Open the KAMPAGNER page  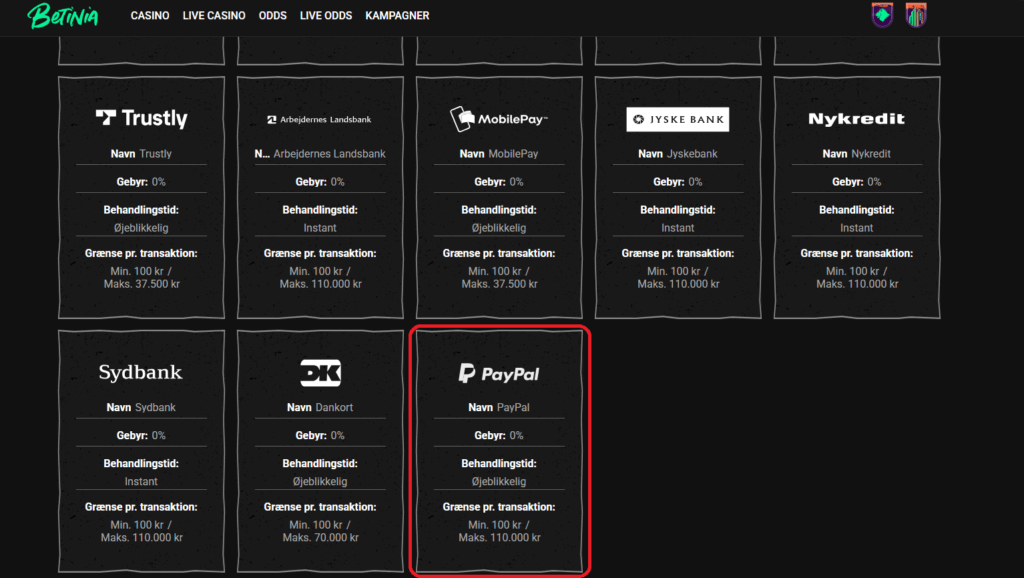coord(397,16)
